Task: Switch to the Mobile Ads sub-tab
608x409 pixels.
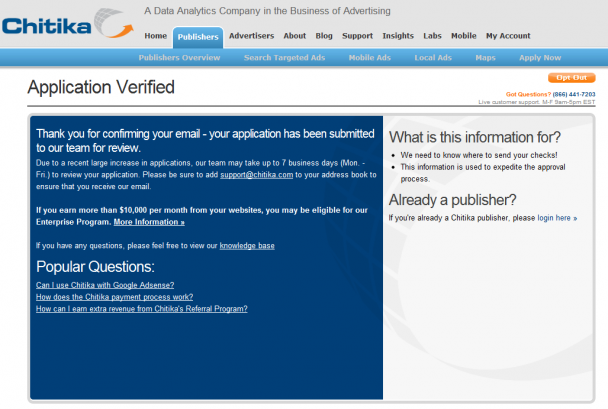Action: click(370, 58)
